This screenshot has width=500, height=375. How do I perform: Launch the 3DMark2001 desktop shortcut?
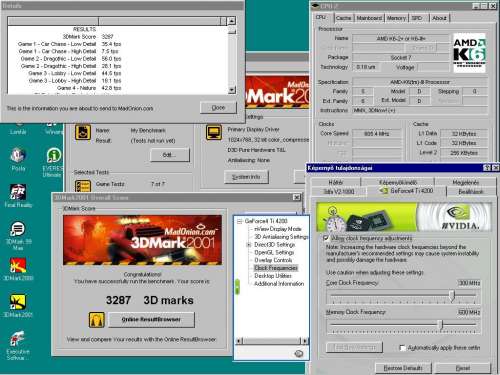[18, 305]
